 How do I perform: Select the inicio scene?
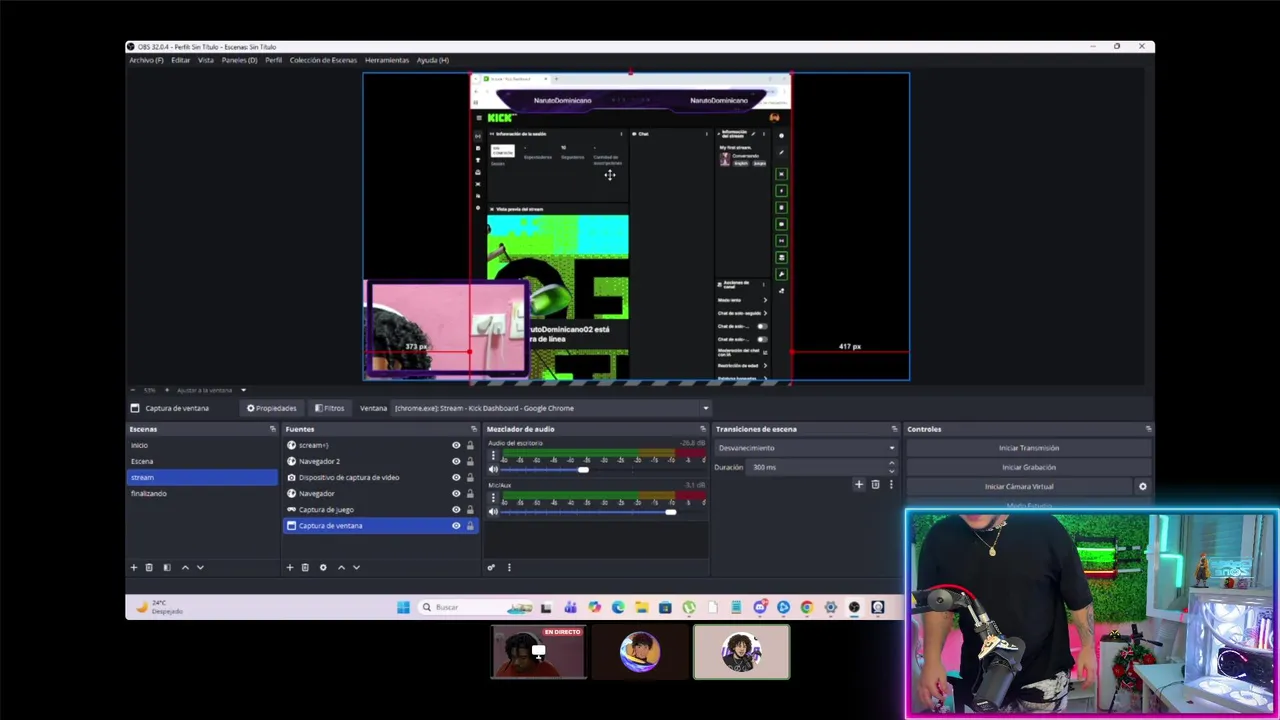(x=202, y=445)
